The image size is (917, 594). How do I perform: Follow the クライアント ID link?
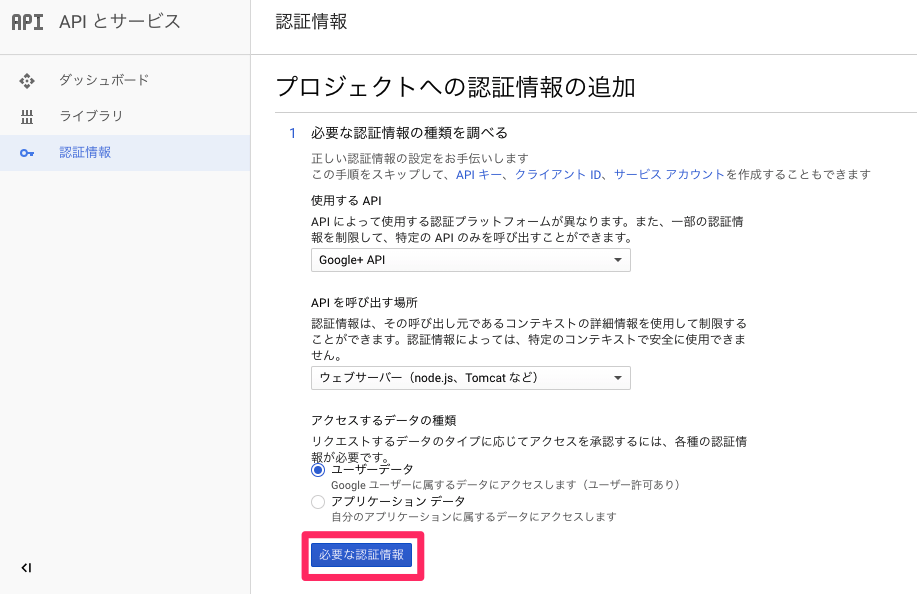coord(558,174)
